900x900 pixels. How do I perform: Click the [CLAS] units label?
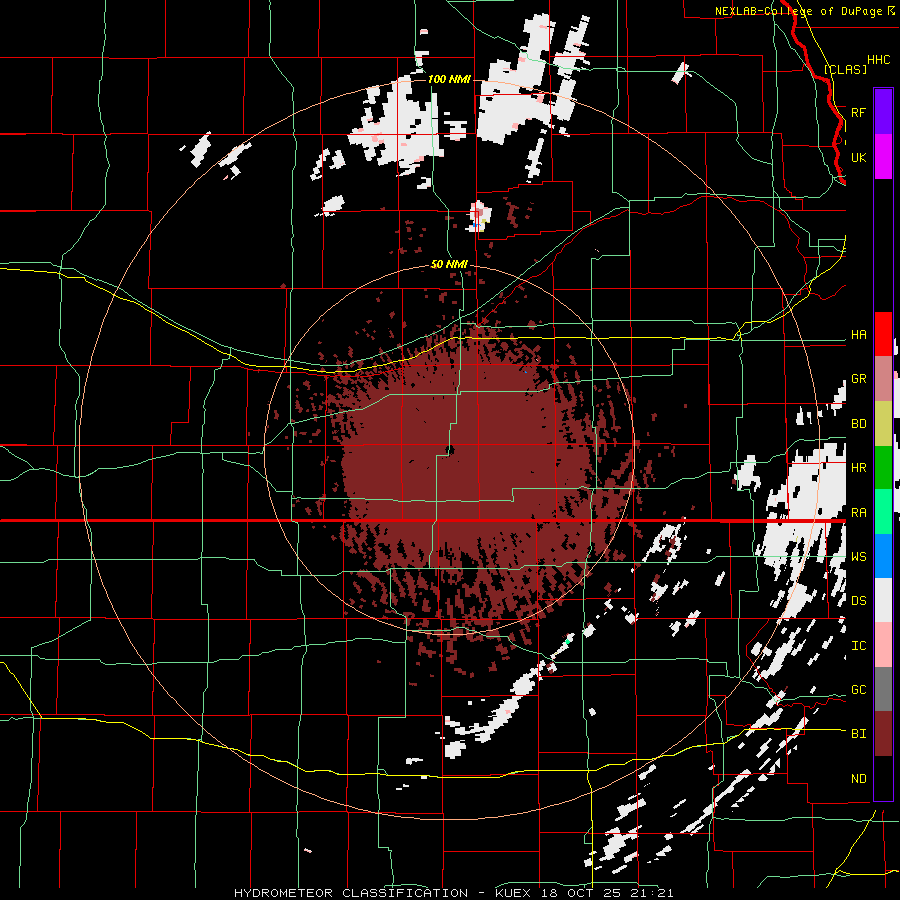845,69
